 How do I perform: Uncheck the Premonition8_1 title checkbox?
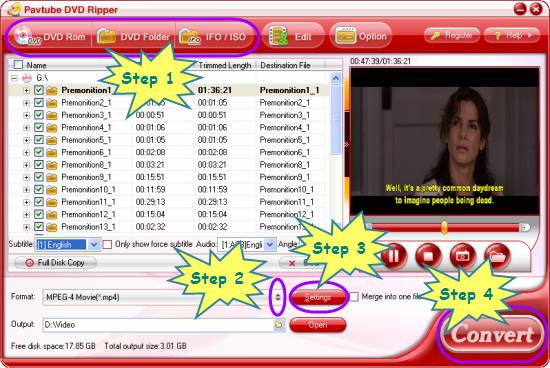point(39,165)
